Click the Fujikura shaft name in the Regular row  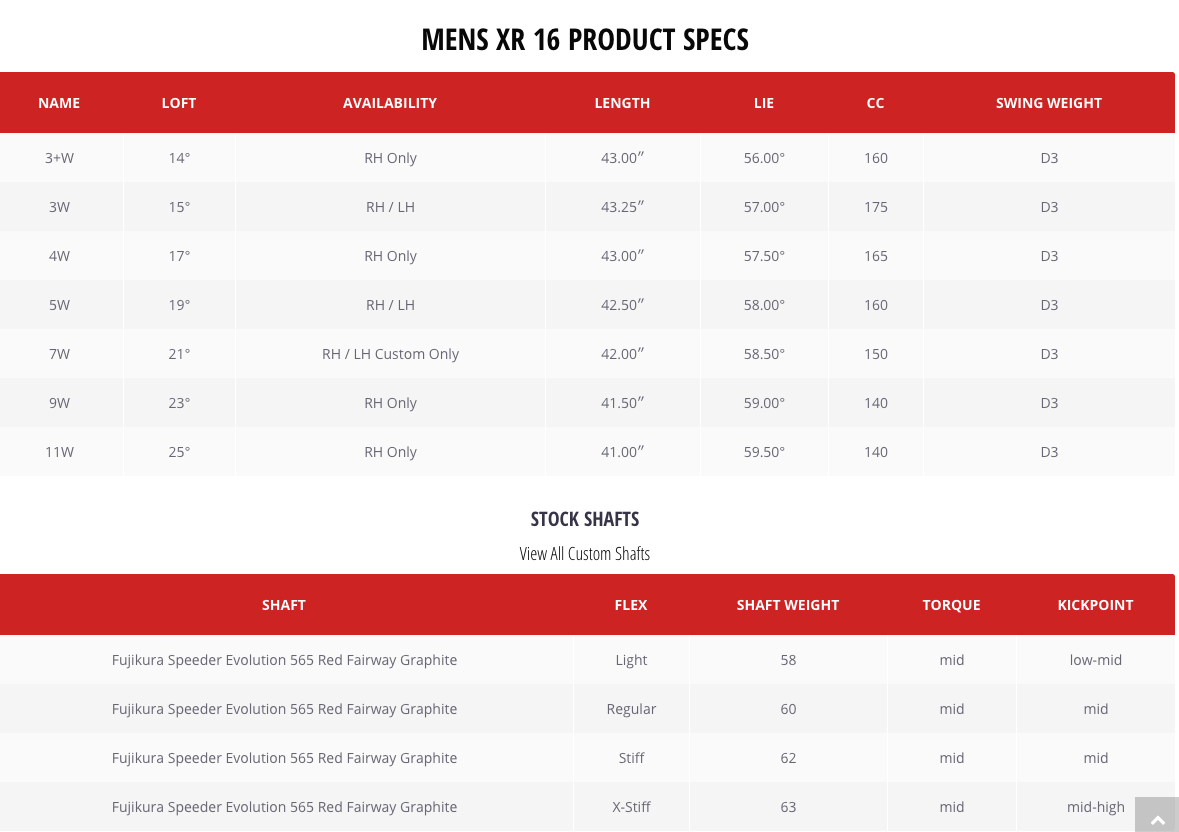(x=284, y=708)
